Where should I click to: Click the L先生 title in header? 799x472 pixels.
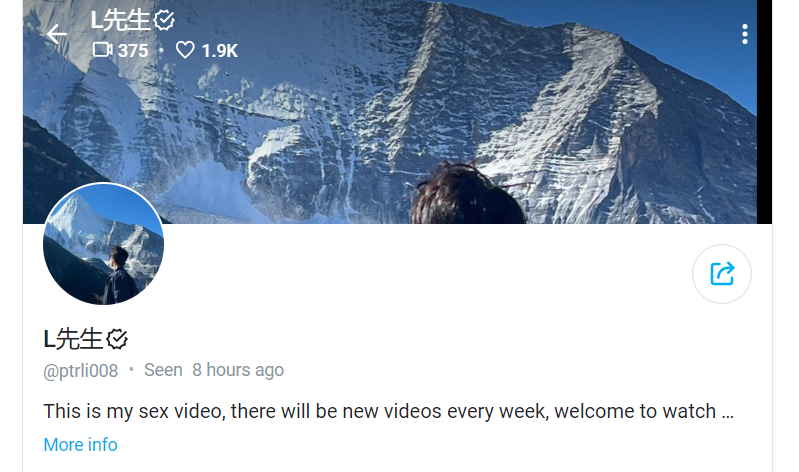120,20
